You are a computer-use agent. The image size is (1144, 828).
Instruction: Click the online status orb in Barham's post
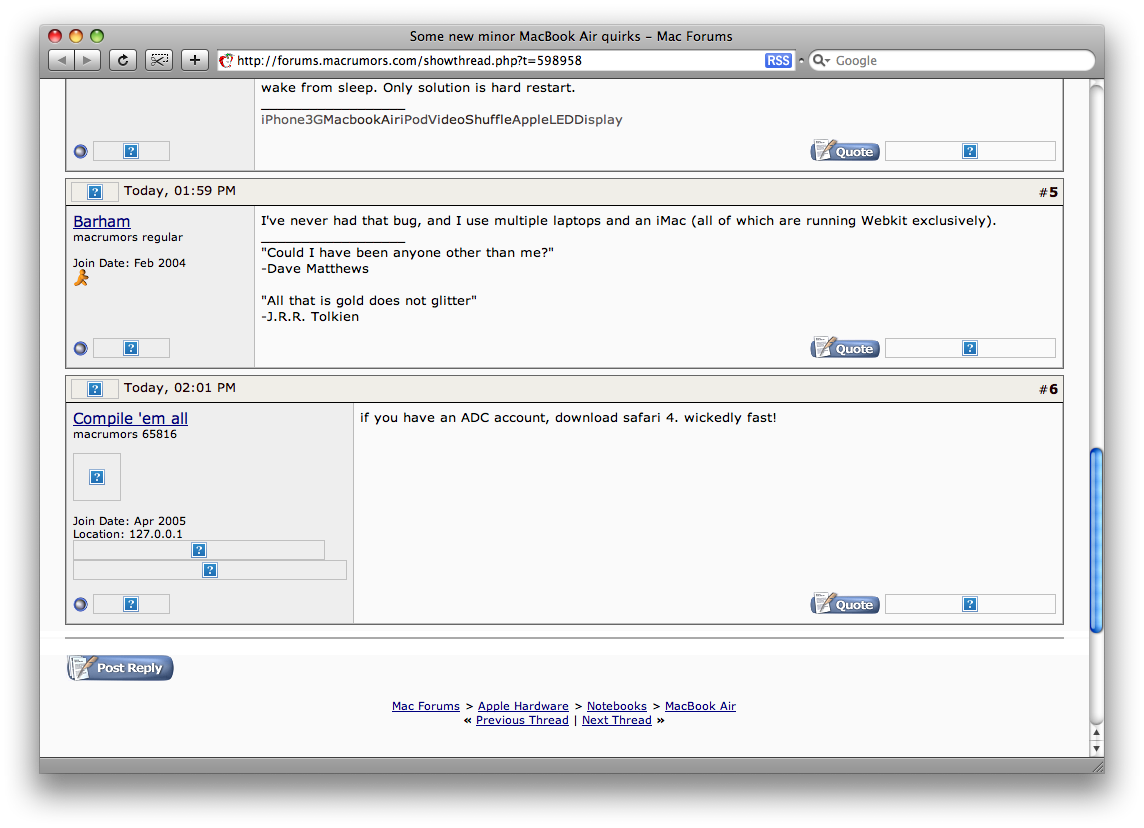81,348
